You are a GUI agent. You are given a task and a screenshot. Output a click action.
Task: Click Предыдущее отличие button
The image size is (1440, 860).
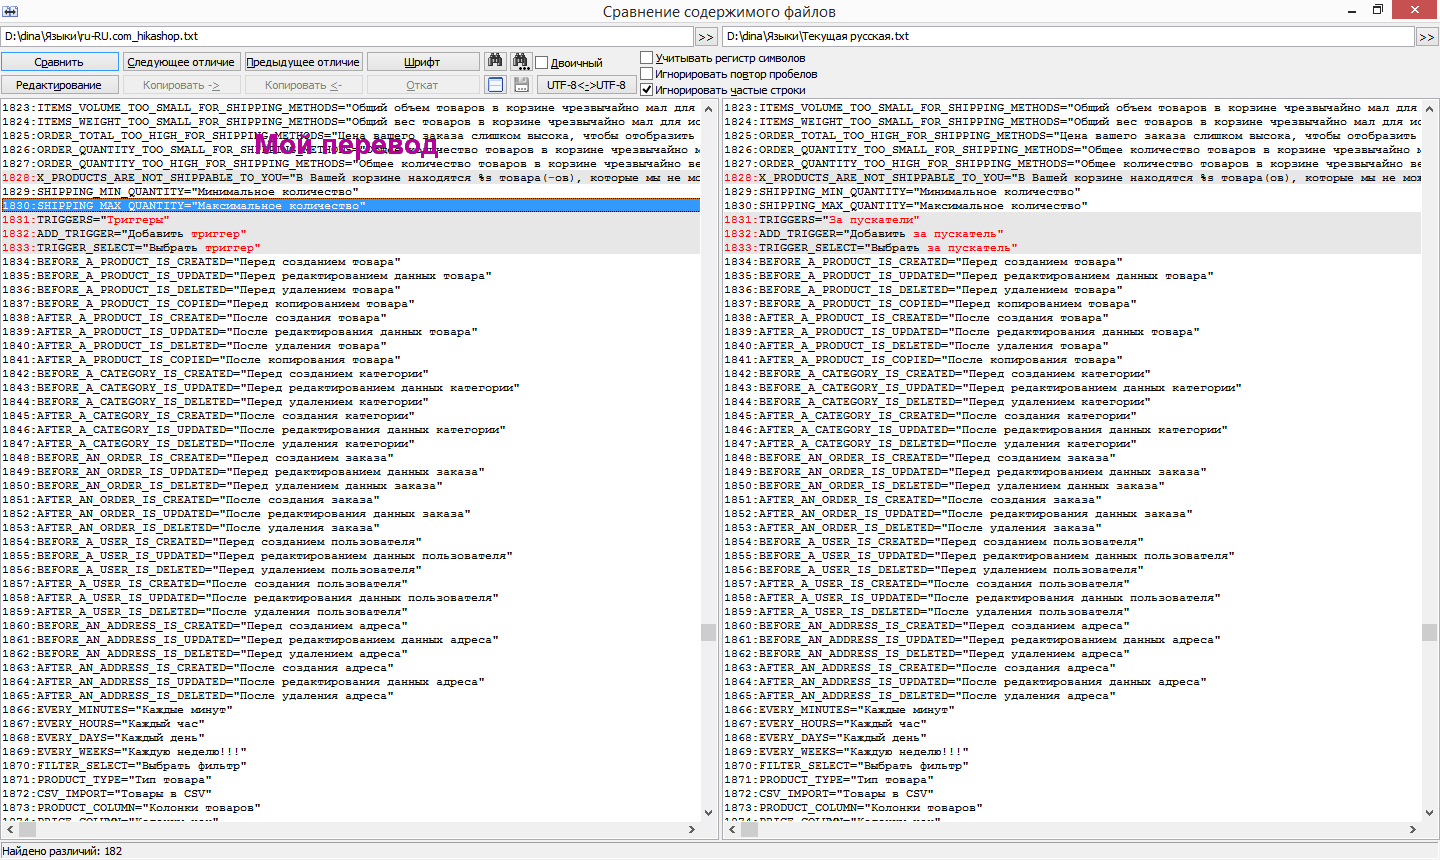click(303, 62)
